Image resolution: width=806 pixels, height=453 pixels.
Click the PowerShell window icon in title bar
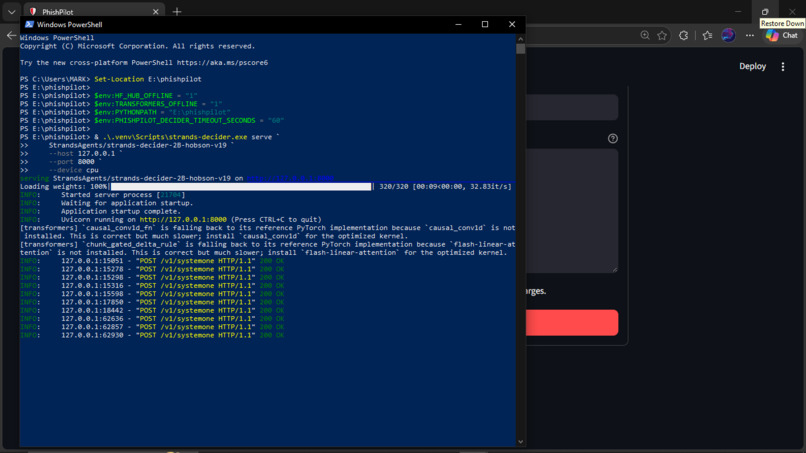29,24
